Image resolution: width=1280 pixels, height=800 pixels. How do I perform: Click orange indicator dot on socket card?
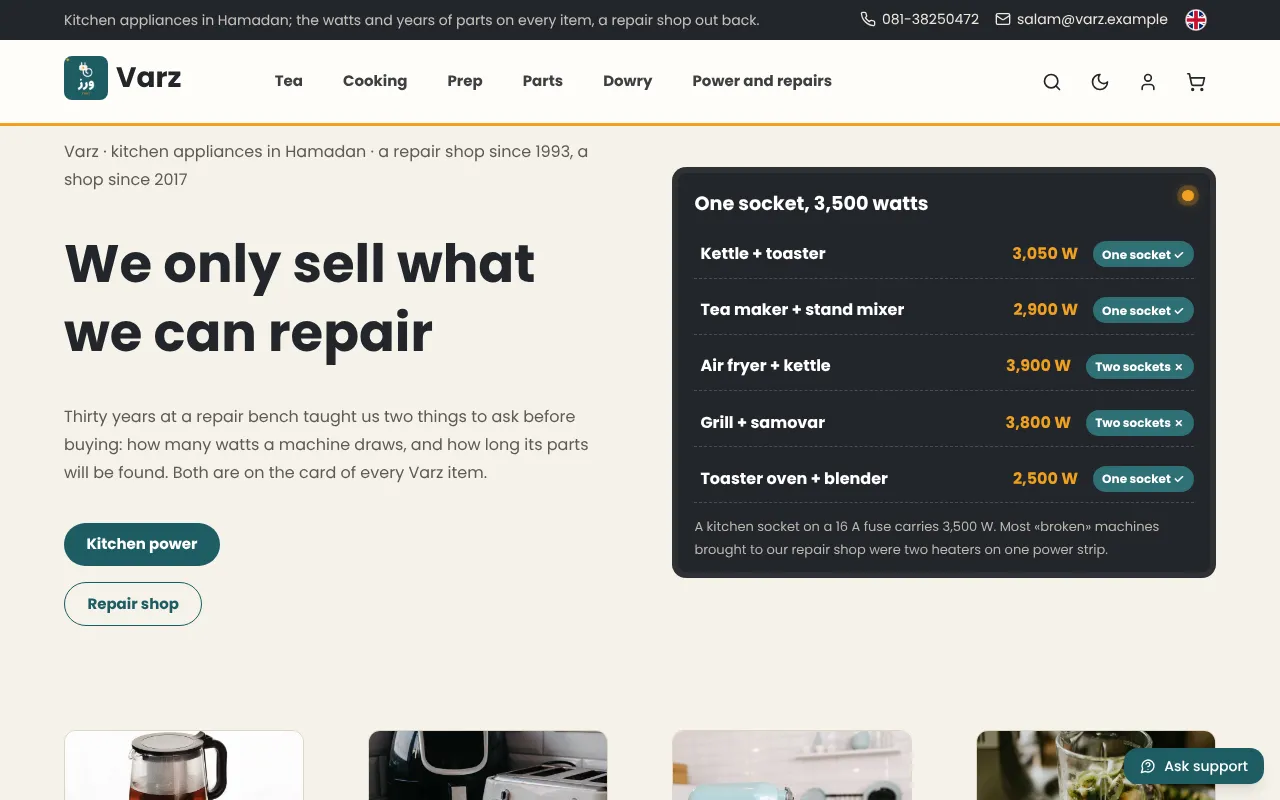pyautogui.click(x=1188, y=195)
